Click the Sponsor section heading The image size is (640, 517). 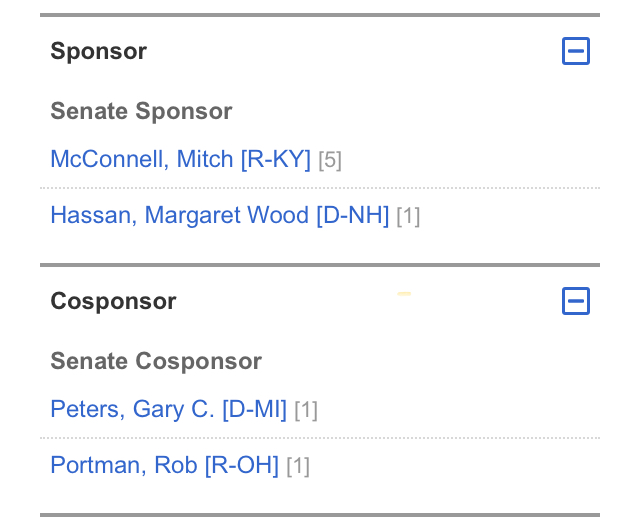[98, 51]
